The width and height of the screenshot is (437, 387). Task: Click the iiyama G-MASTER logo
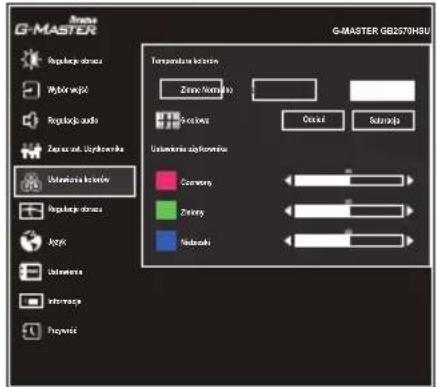[x=56, y=26]
